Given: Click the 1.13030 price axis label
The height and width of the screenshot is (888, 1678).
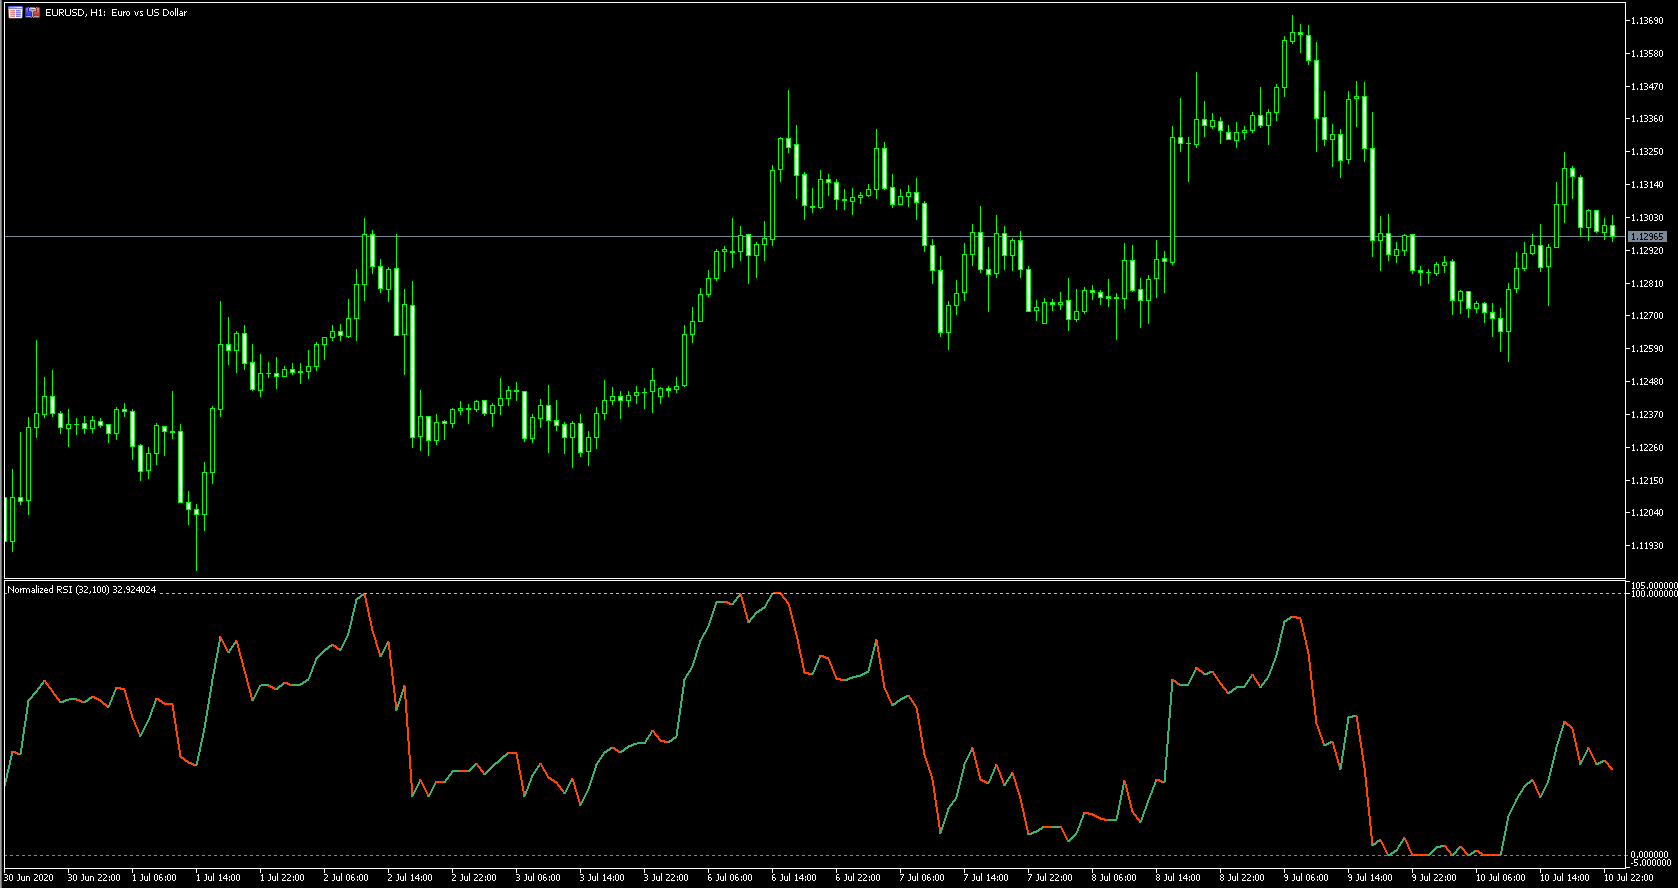Looking at the screenshot, I should click(x=1647, y=218).
